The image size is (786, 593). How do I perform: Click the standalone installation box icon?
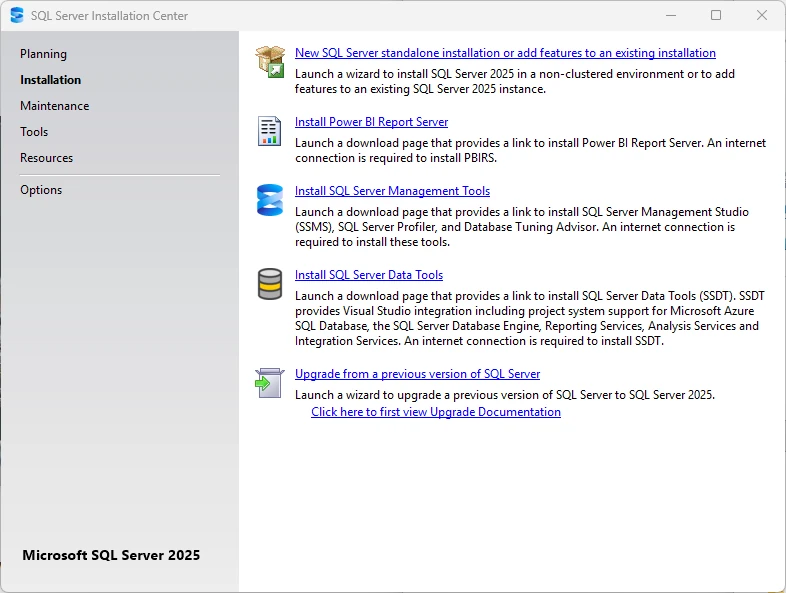pos(270,61)
